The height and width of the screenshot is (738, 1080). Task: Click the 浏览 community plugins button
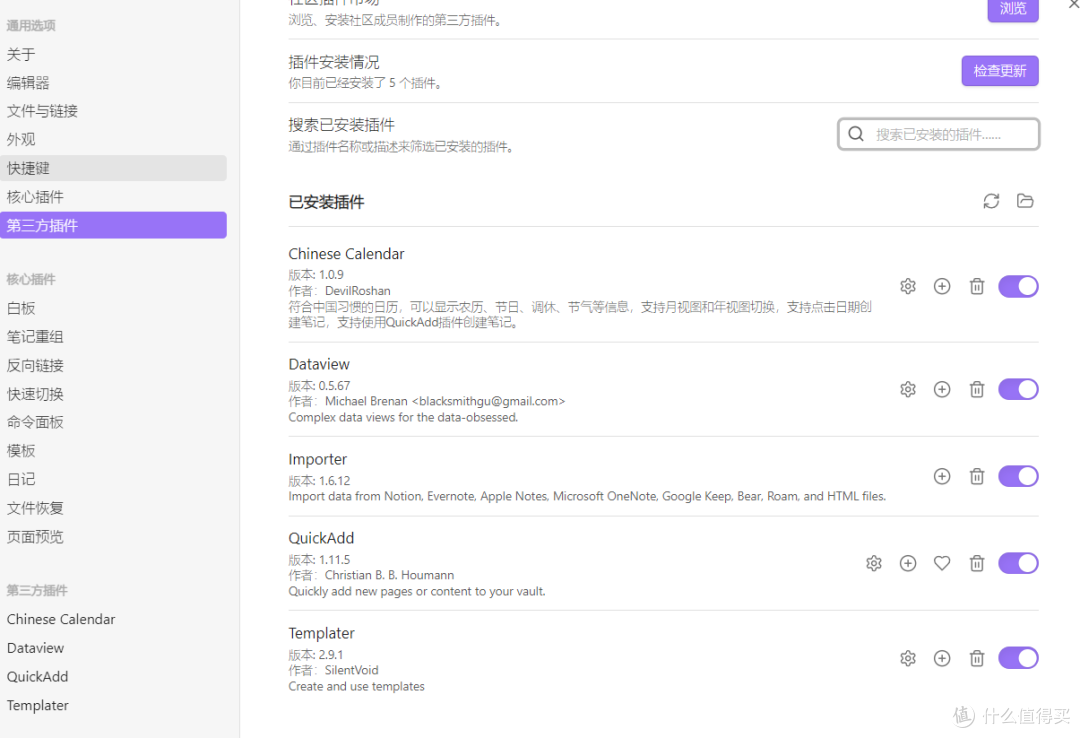[x=1012, y=10]
